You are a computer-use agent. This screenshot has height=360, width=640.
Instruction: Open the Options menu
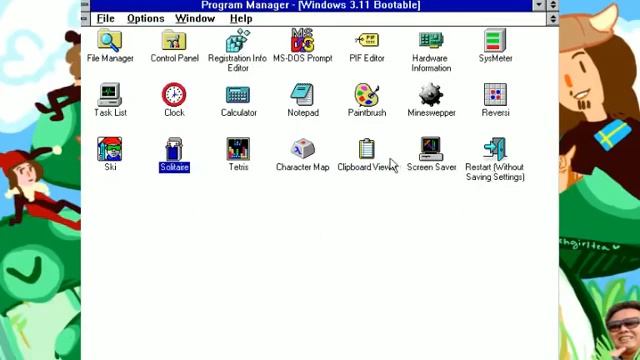(146, 19)
